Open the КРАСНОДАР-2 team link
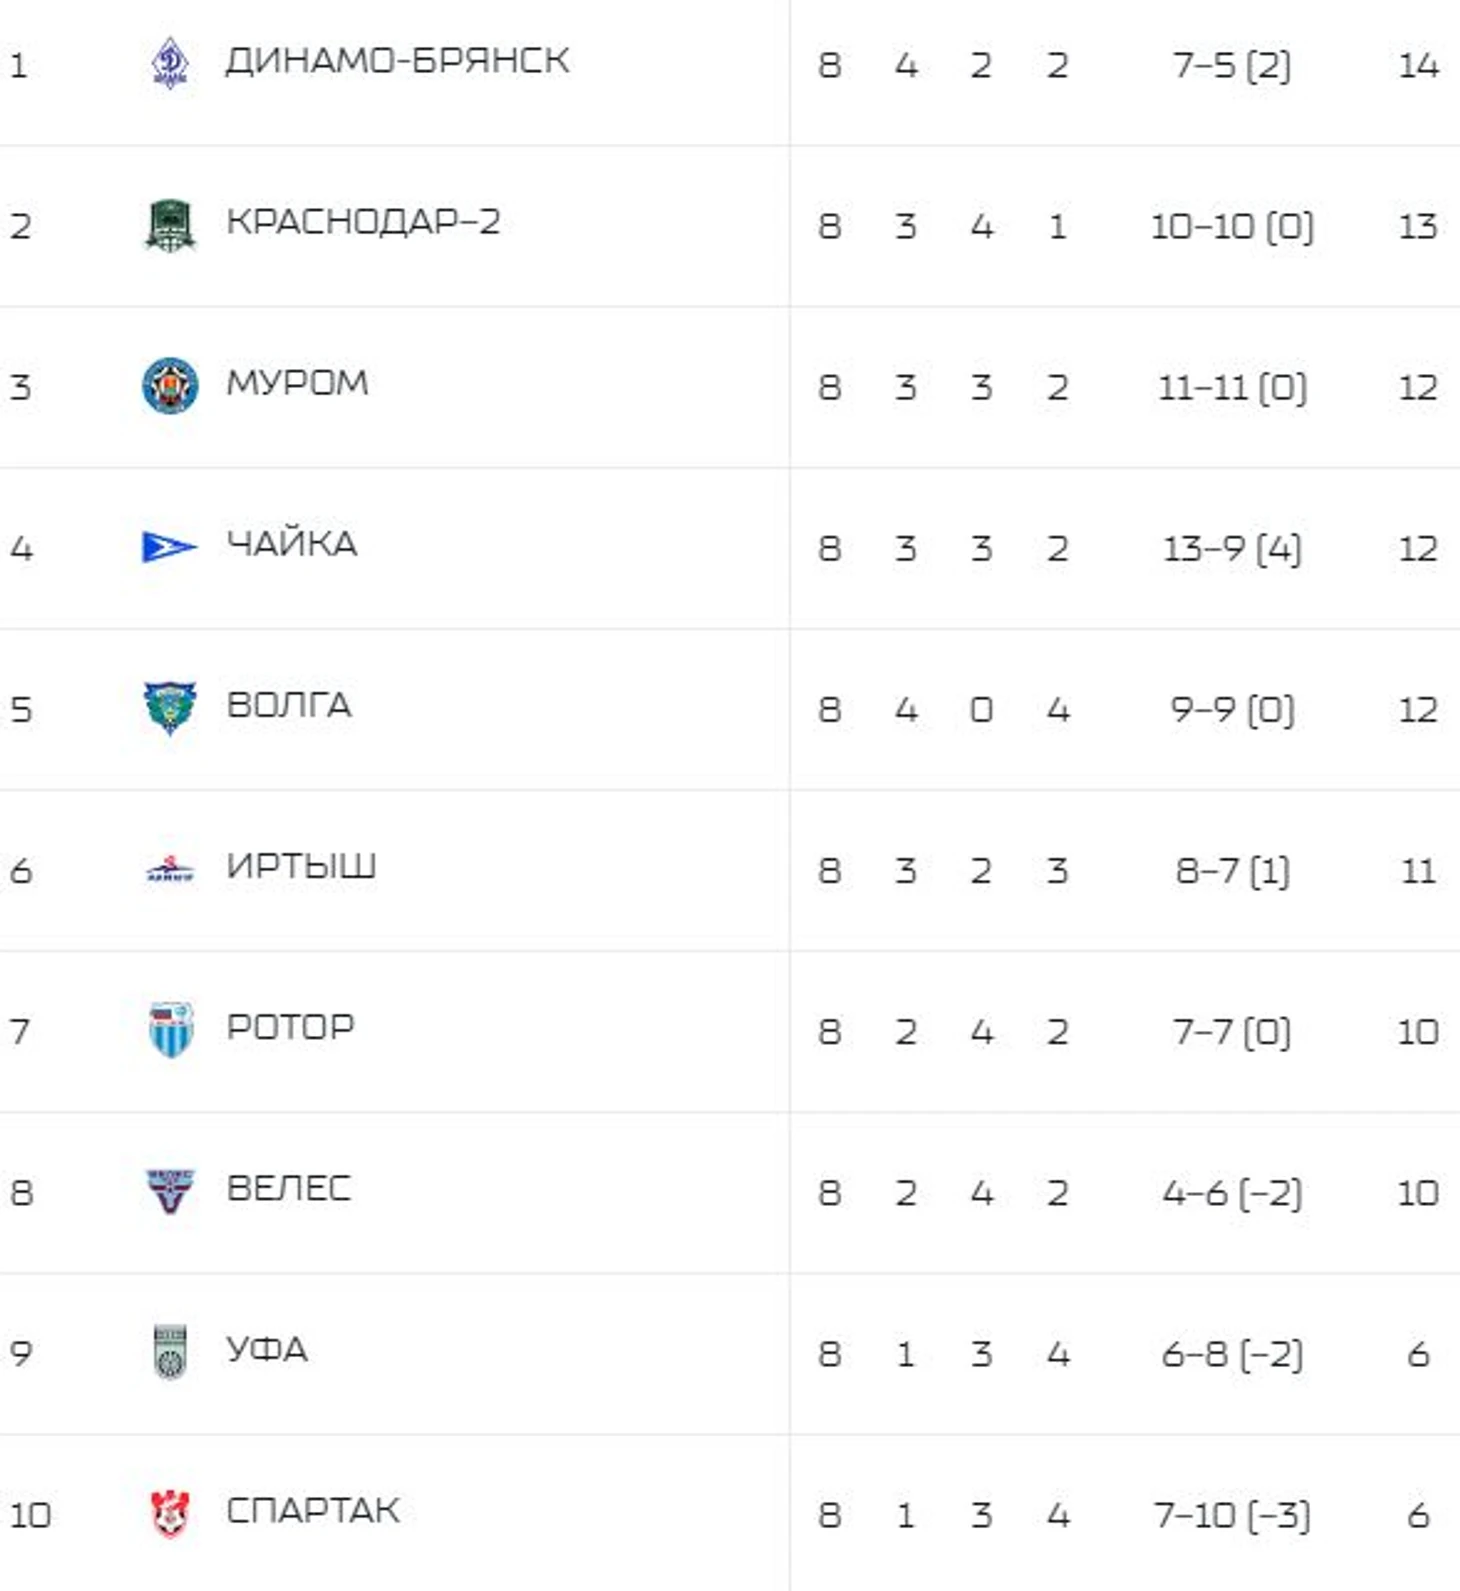Screen dimensions: 1460x1591 (363, 222)
